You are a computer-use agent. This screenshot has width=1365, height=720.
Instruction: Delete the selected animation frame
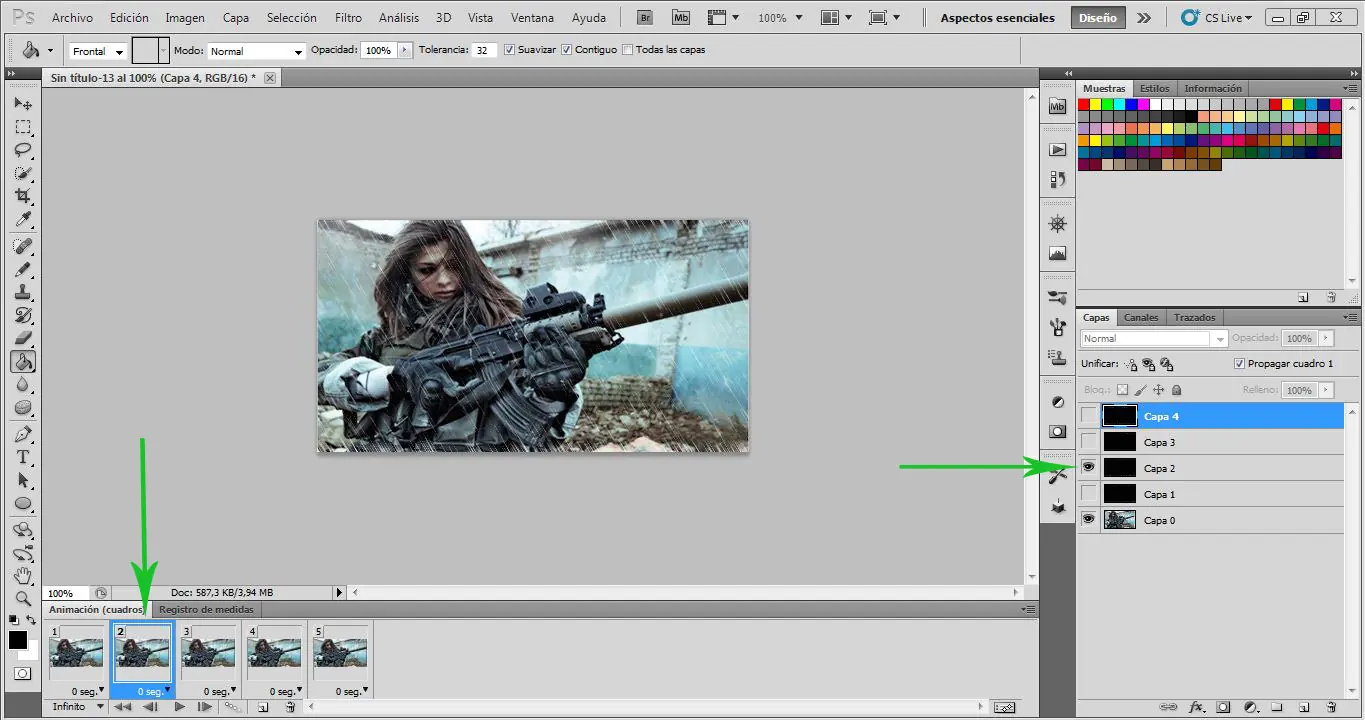290,707
